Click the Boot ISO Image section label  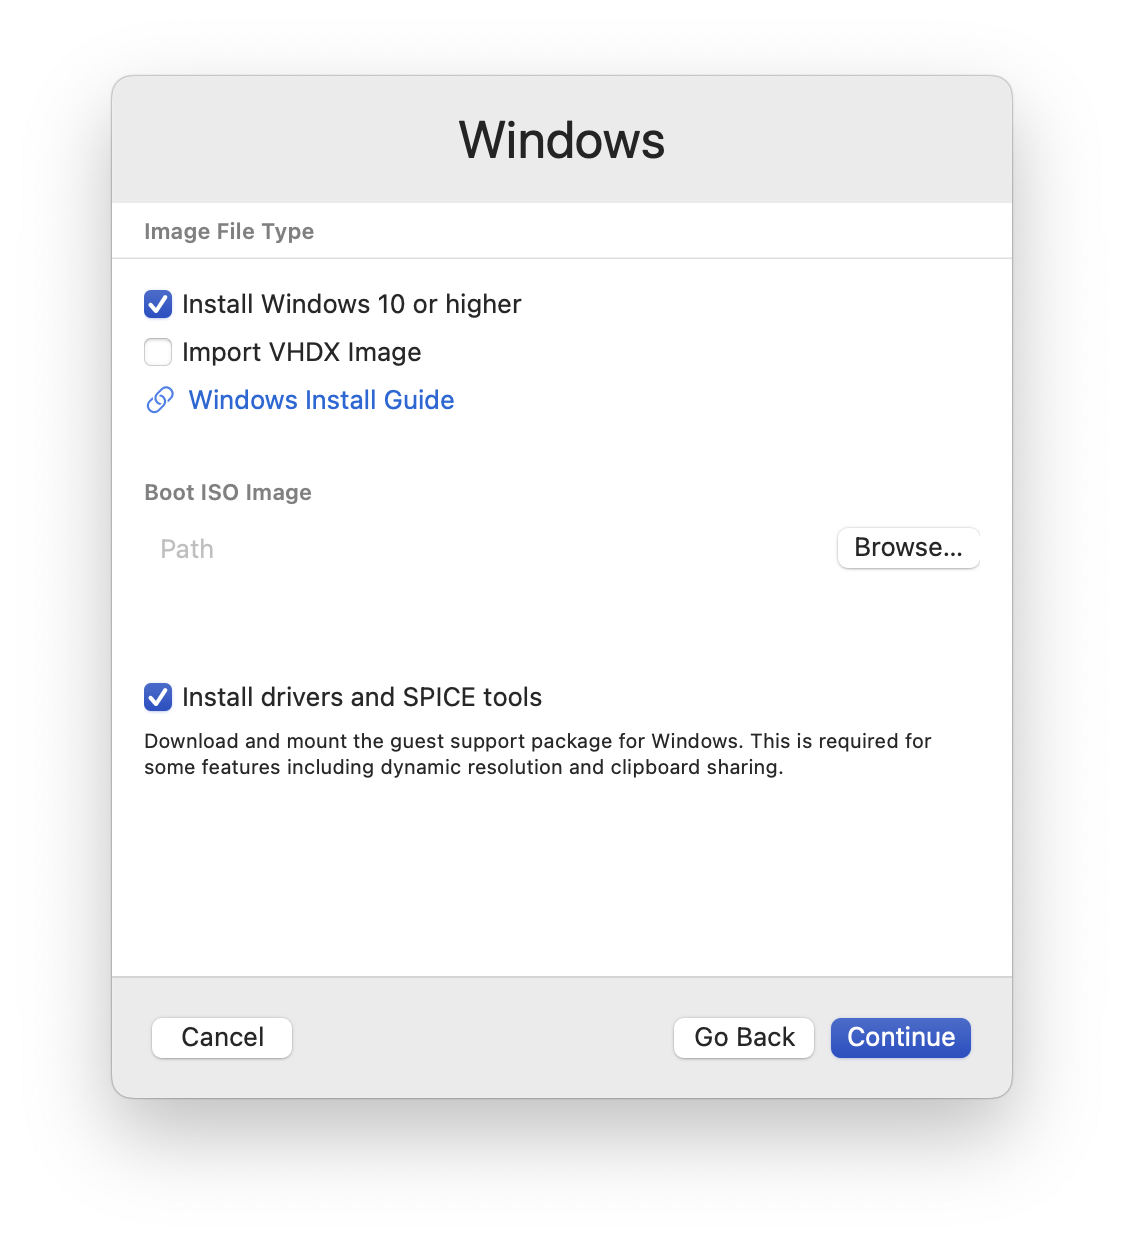coord(228,492)
